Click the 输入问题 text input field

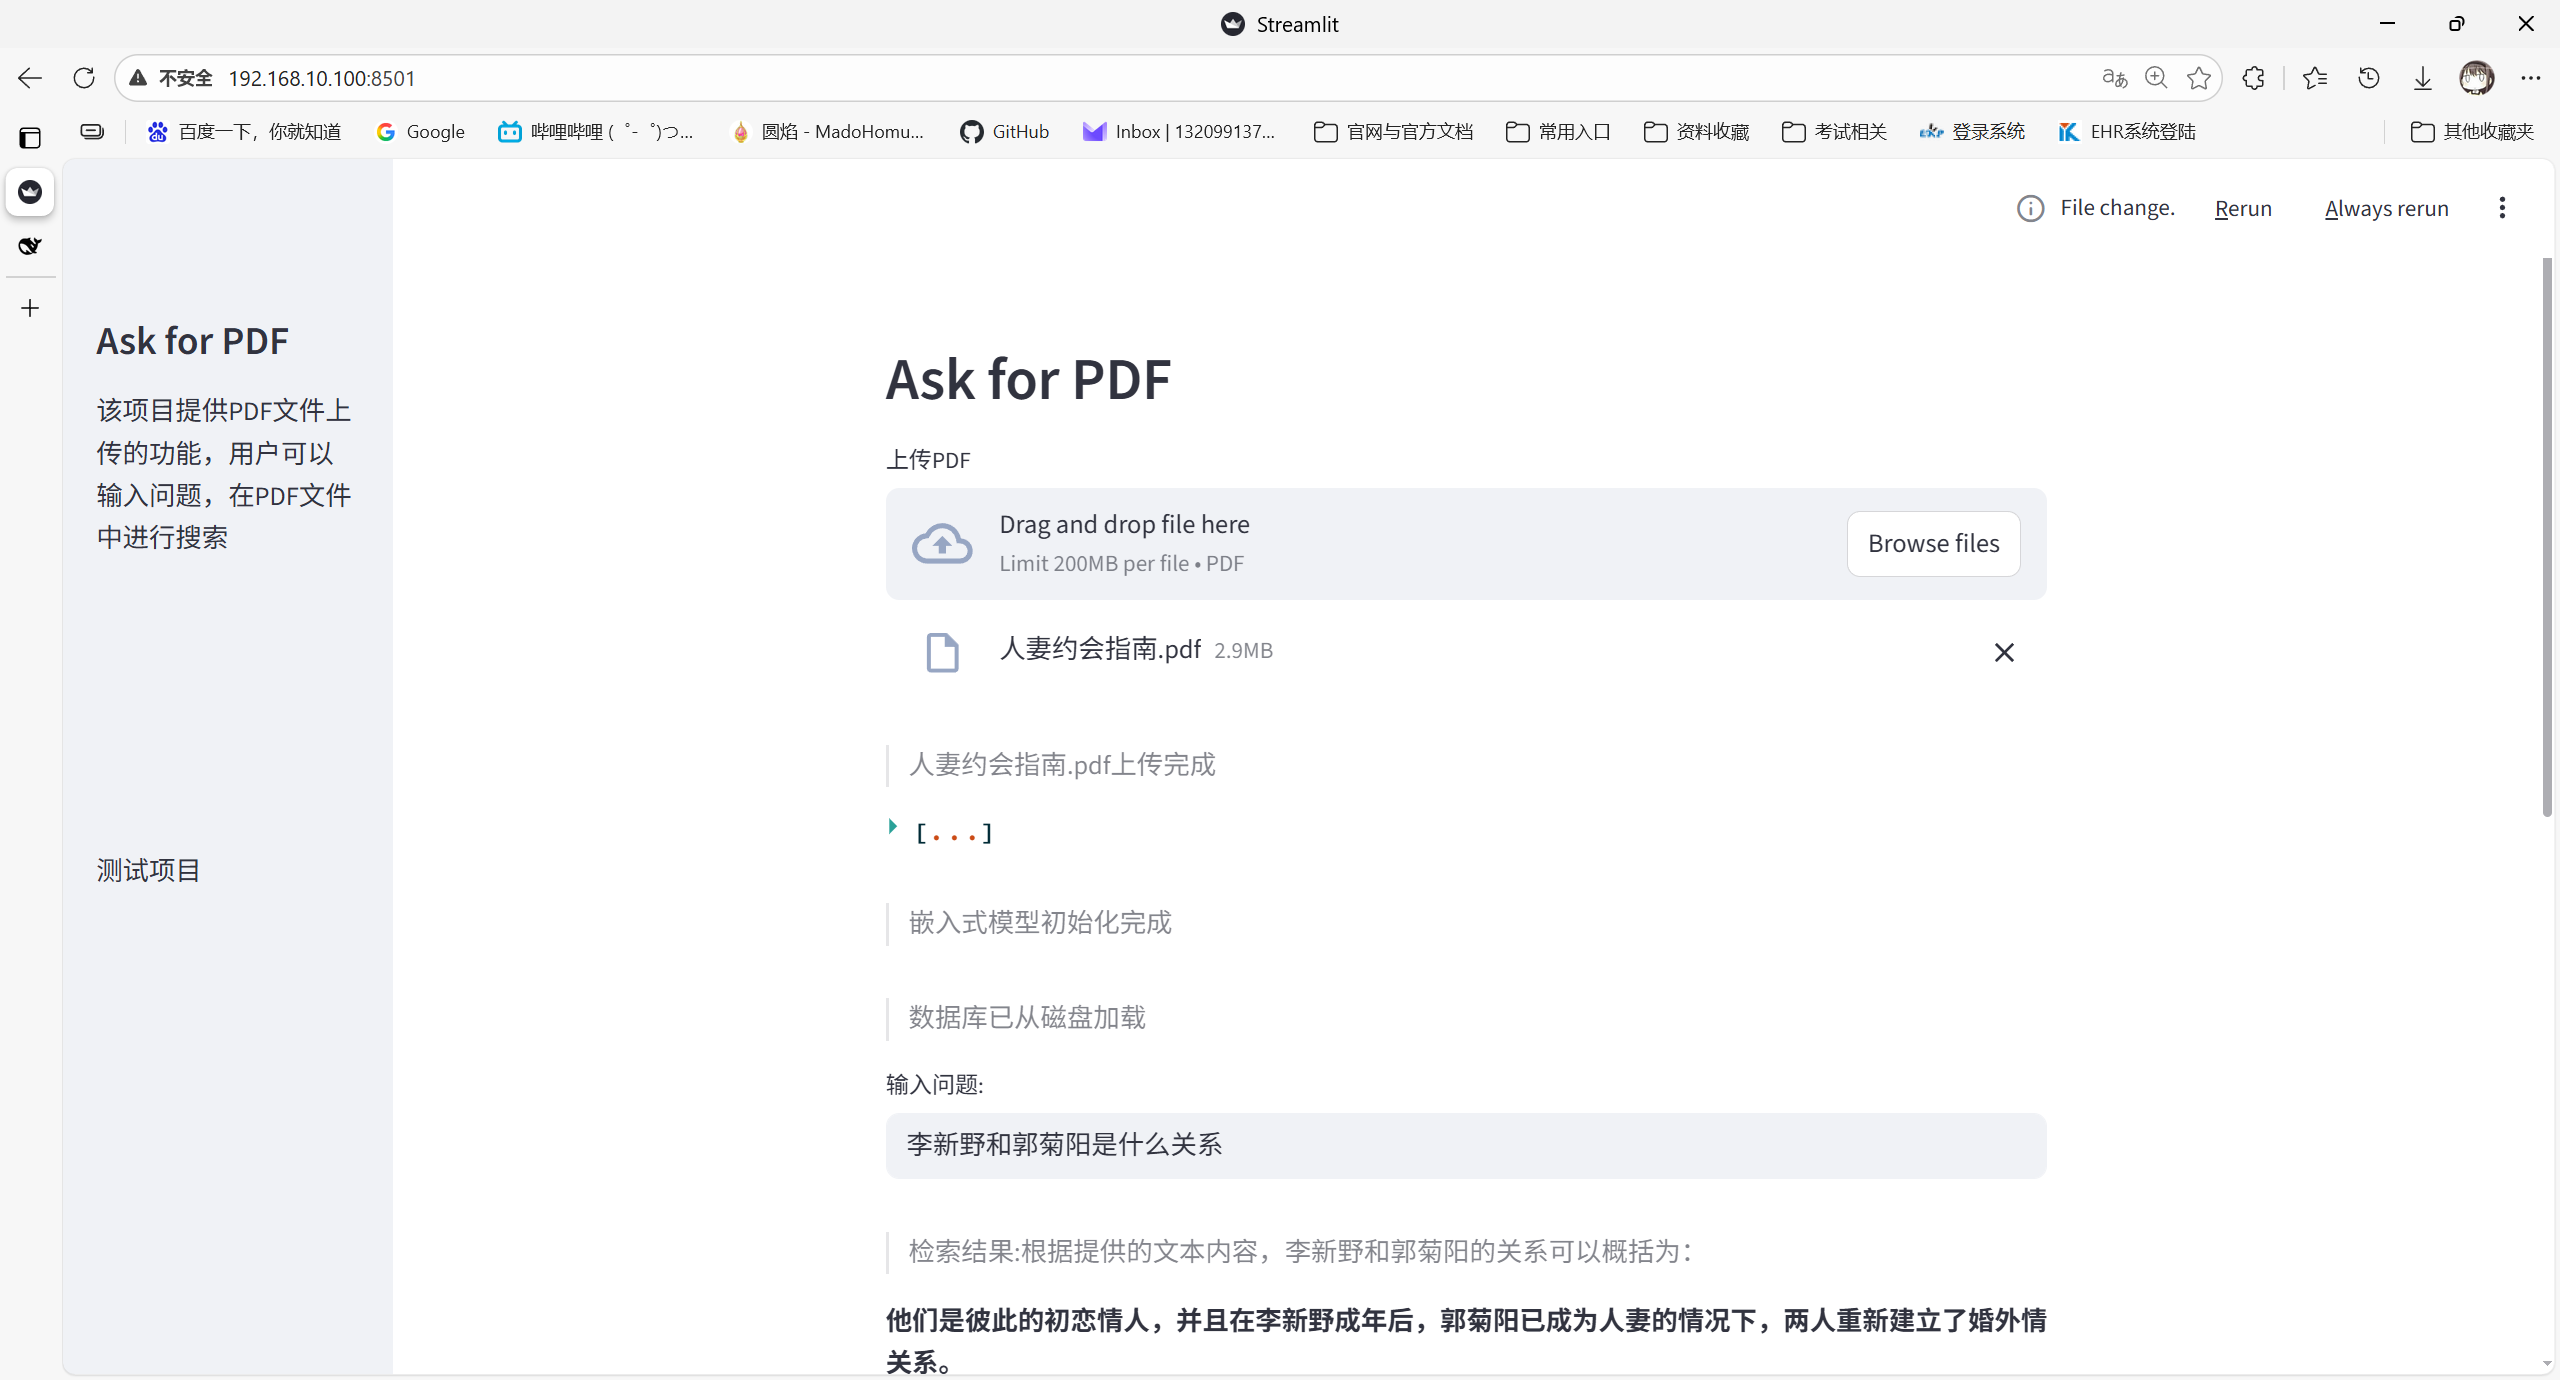coord(1465,1145)
